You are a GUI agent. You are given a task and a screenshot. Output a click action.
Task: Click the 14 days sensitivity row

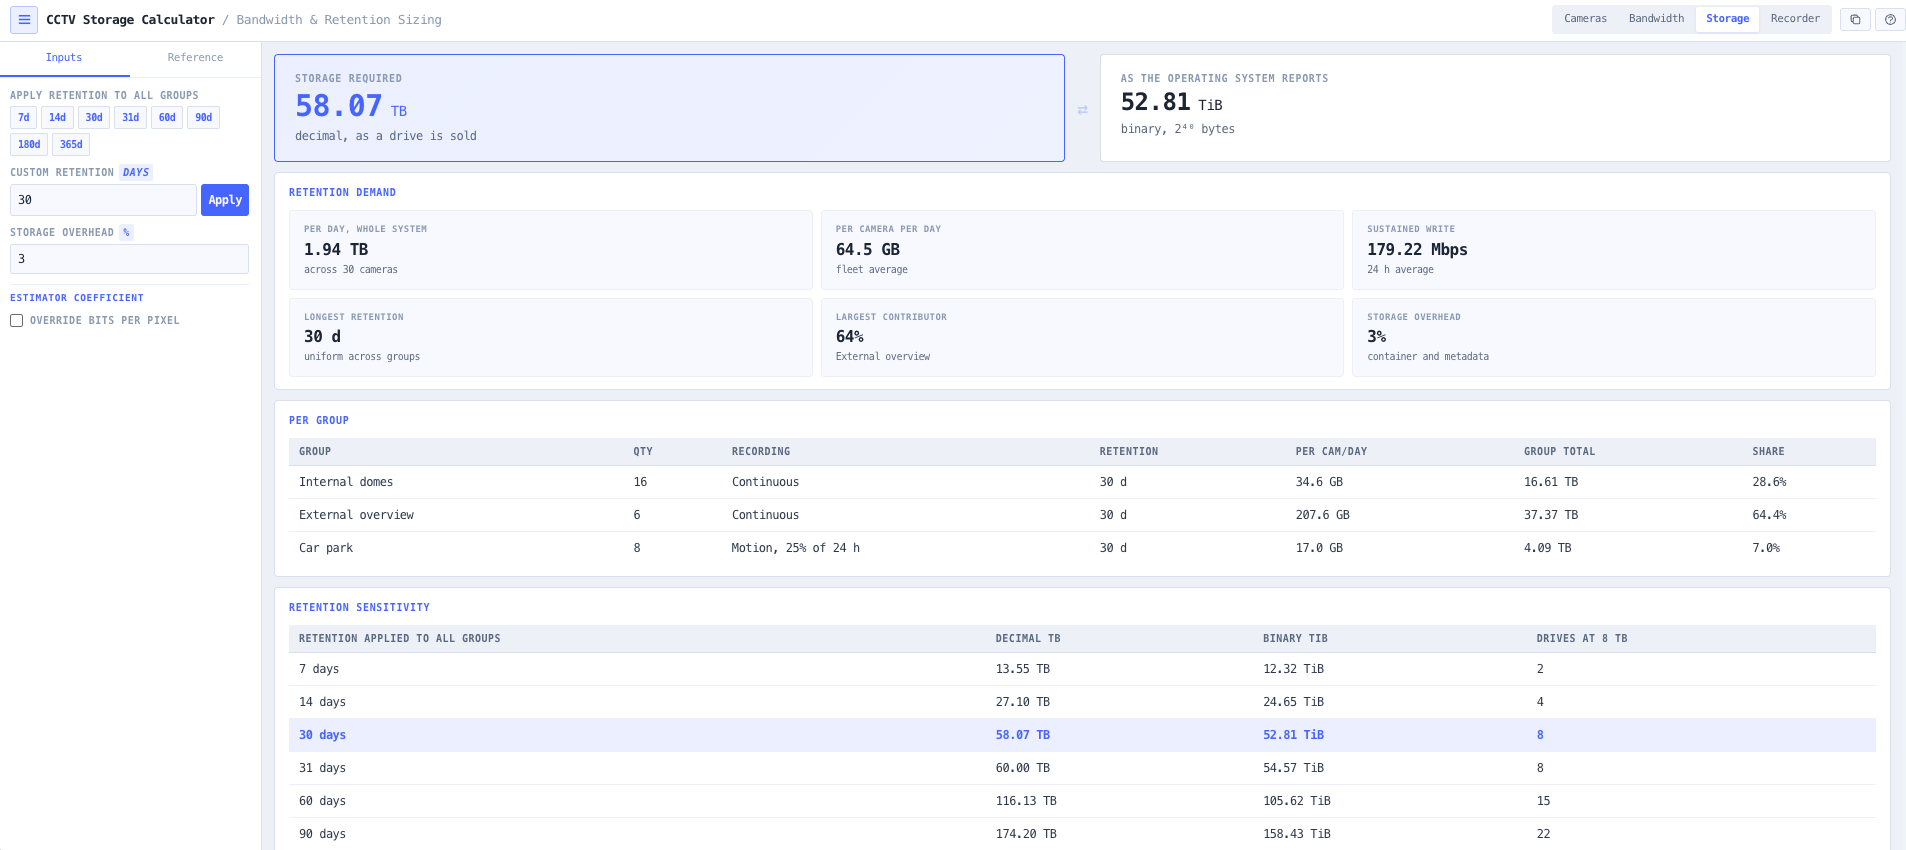1082,702
